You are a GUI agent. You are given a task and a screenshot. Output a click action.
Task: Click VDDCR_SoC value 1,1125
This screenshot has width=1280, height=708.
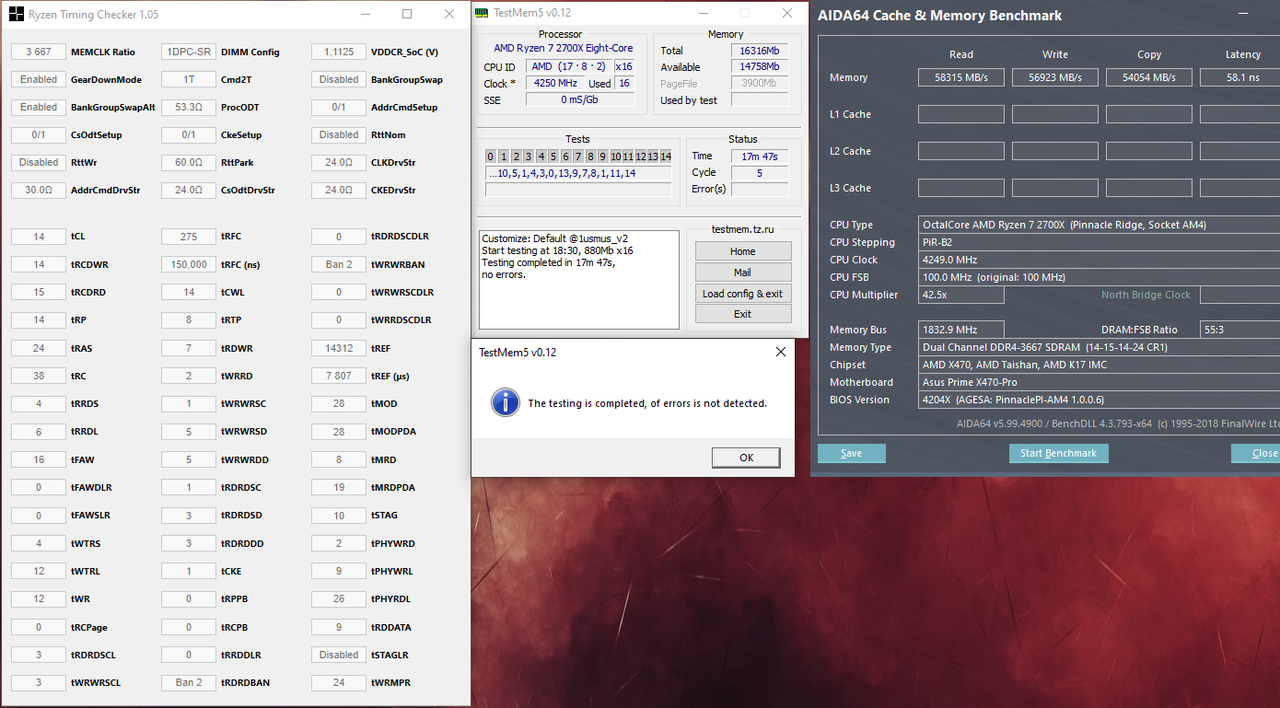pyautogui.click(x=339, y=52)
